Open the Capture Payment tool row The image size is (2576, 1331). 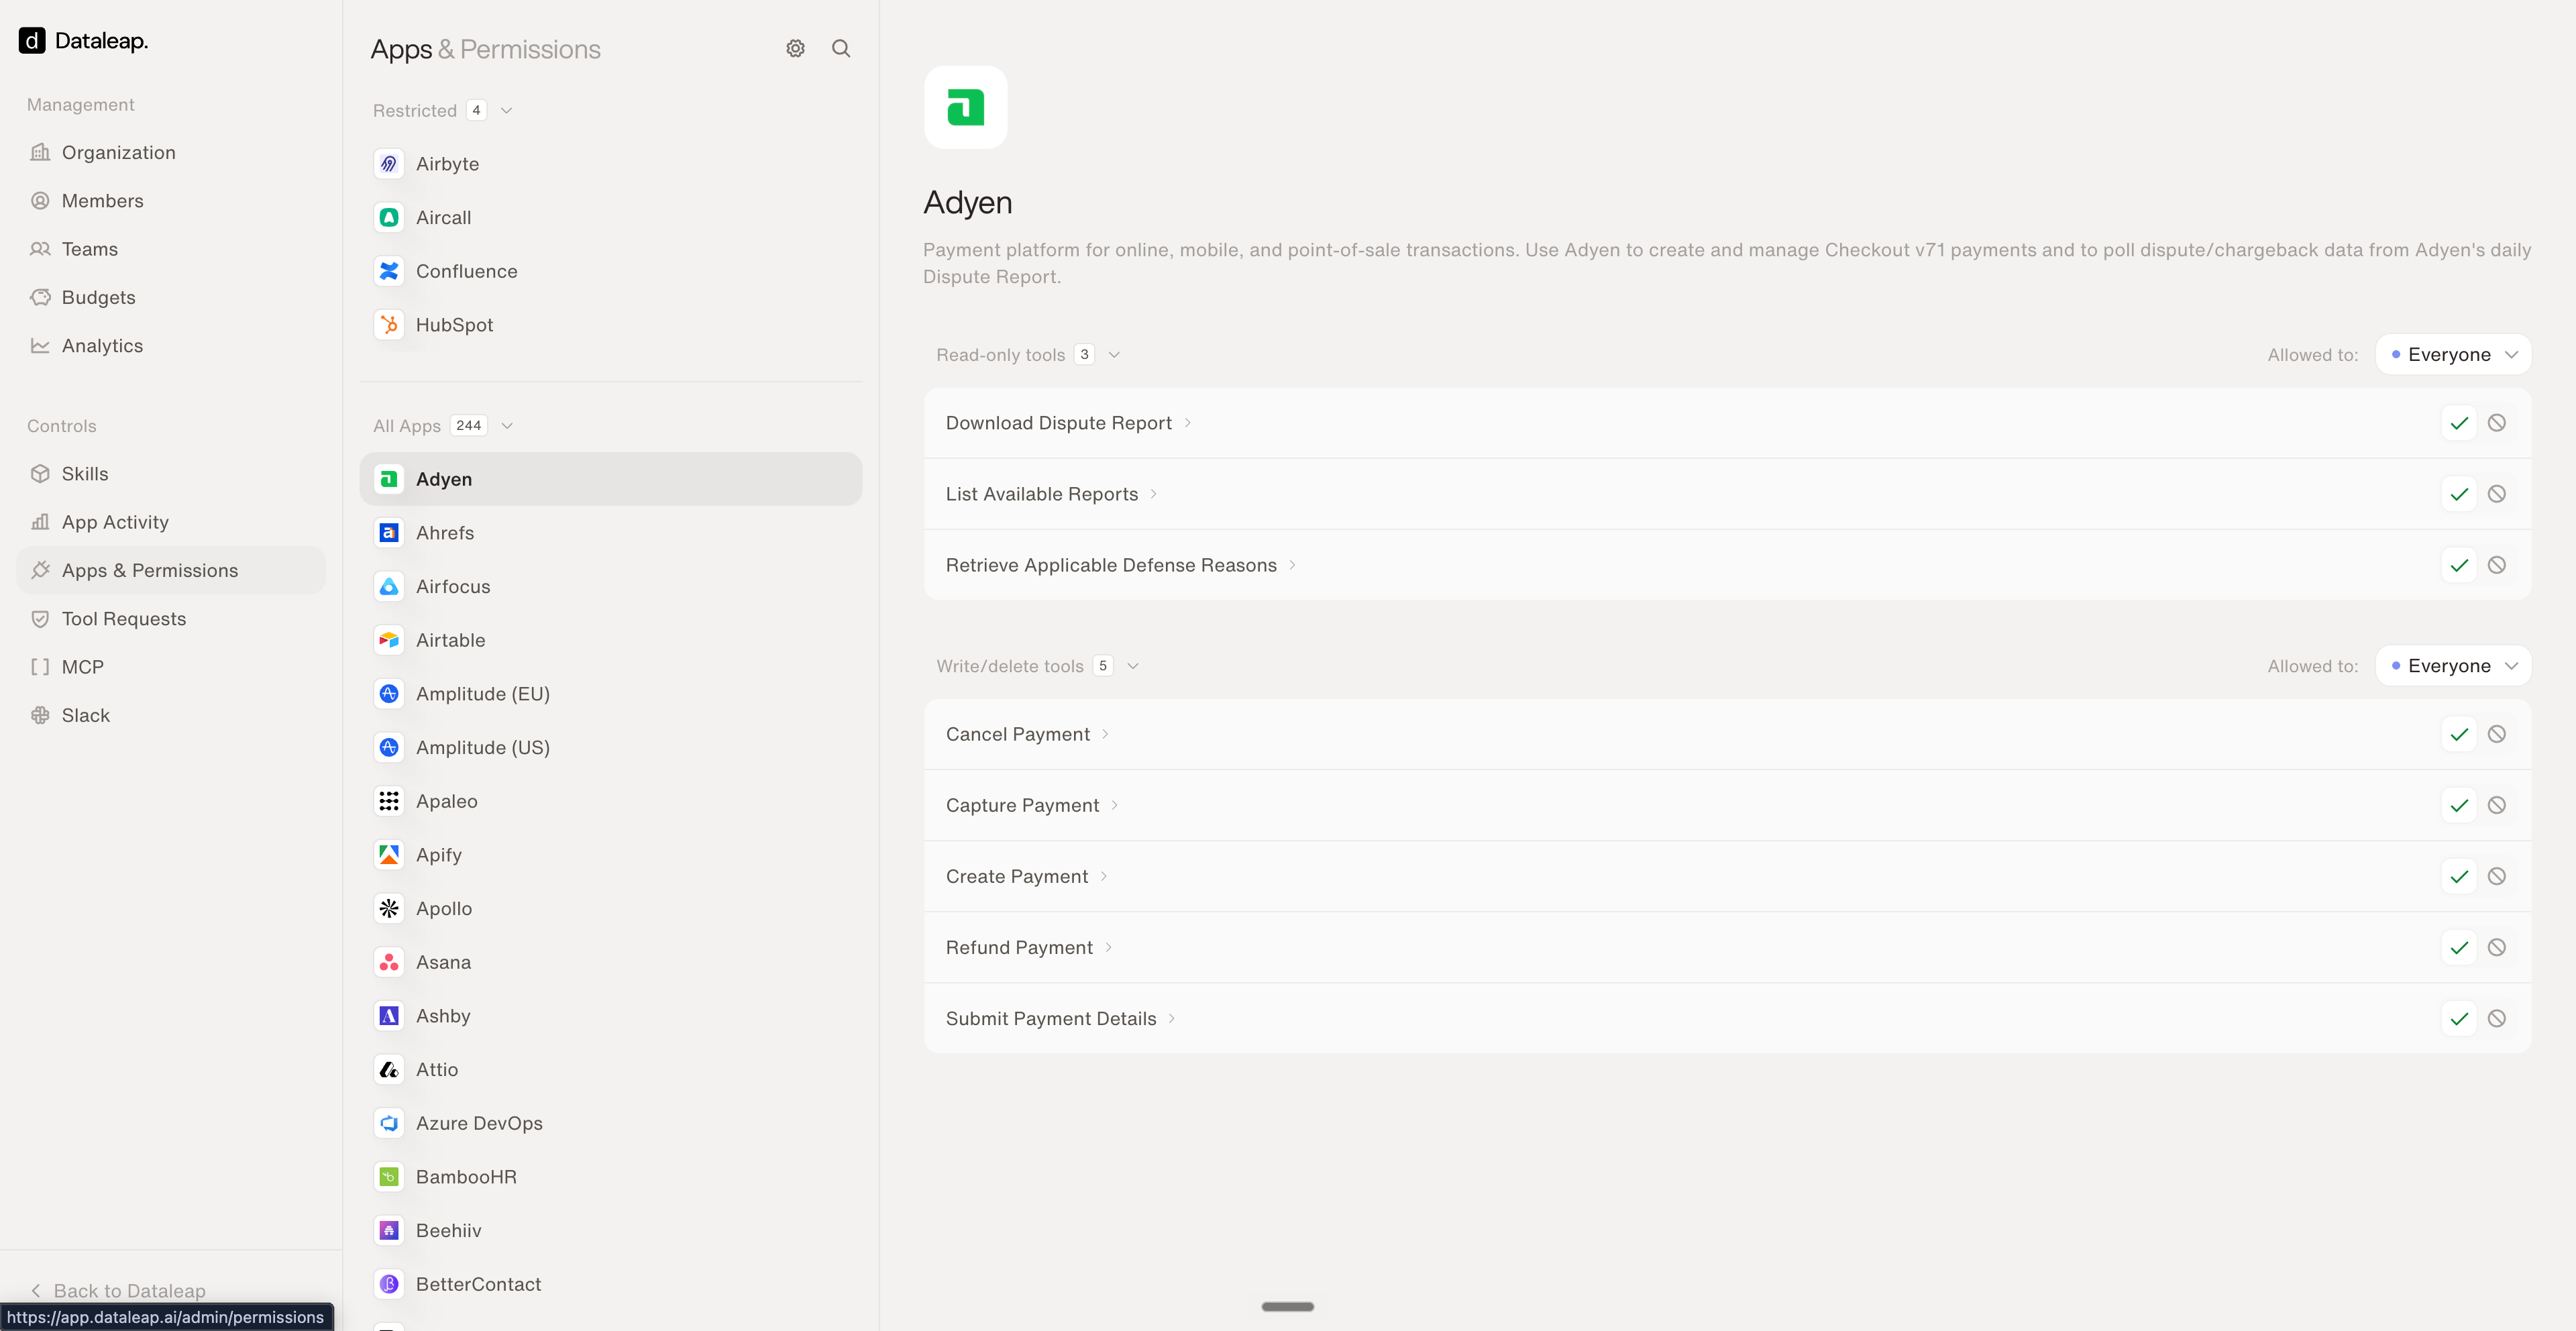(1728, 805)
